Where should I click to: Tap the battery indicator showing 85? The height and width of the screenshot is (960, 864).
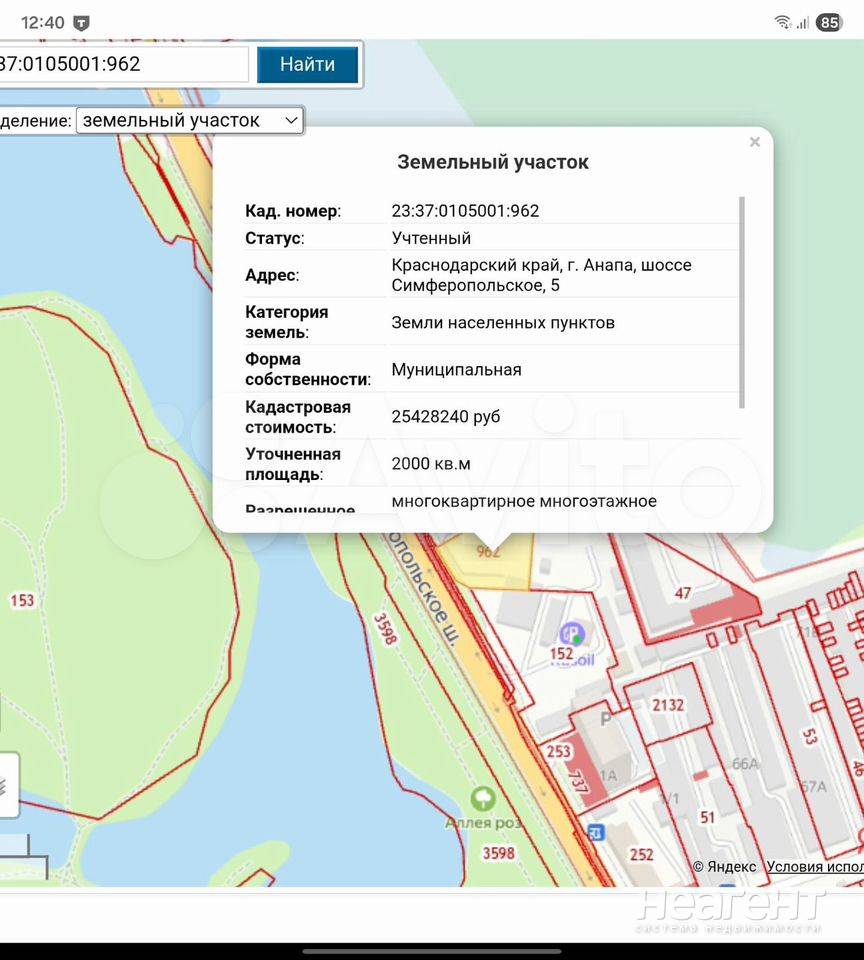pyautogui.click(x=829, y=22)
